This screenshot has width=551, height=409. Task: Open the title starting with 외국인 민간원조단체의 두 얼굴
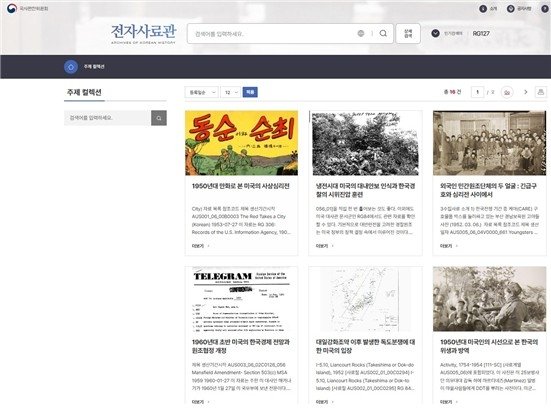pyautogui.click(x=488, y=190)
